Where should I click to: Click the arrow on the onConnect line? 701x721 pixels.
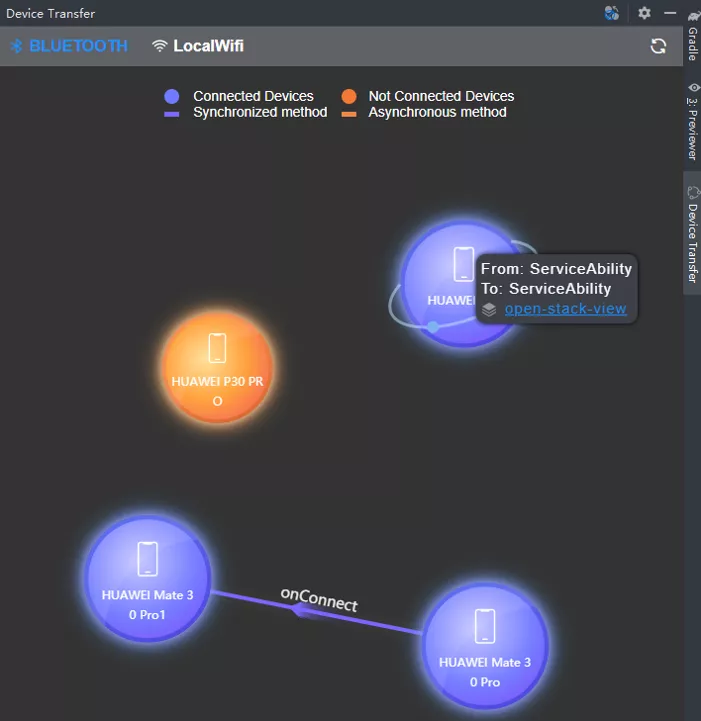pyautogui.click(x=304, y=611)
